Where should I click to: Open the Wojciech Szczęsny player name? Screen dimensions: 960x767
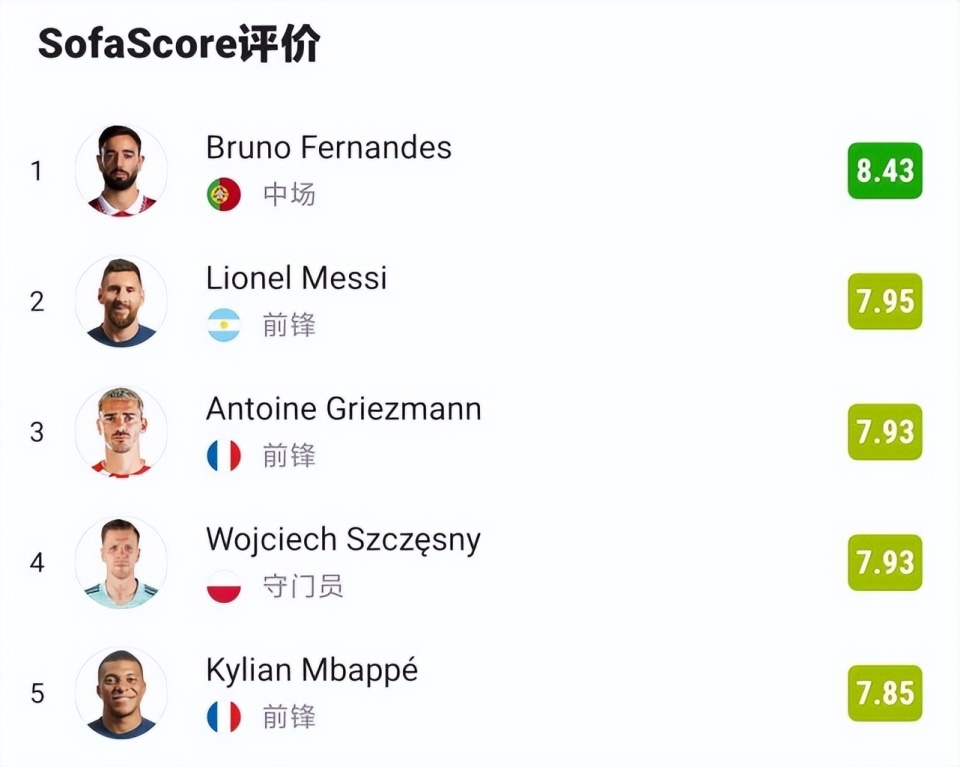pyautogui.click(x=343, y=541)
